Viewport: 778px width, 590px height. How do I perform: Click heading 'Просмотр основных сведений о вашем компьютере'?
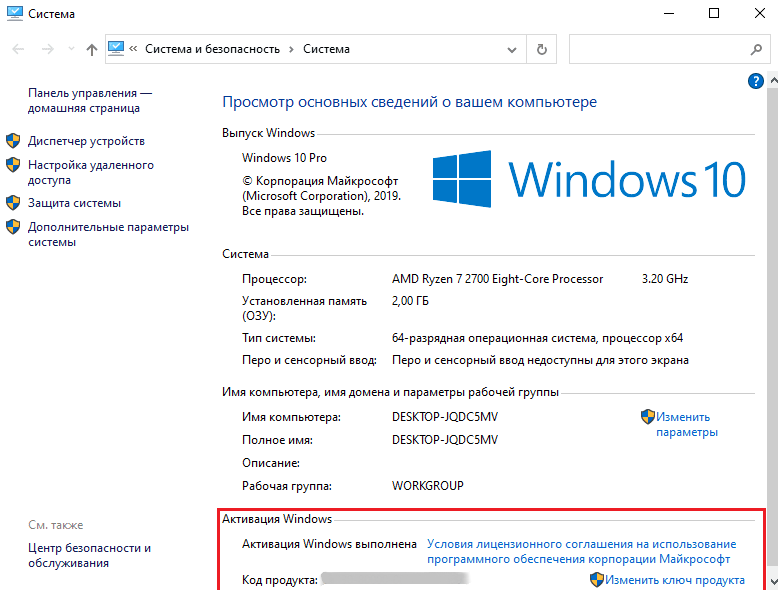409,102
